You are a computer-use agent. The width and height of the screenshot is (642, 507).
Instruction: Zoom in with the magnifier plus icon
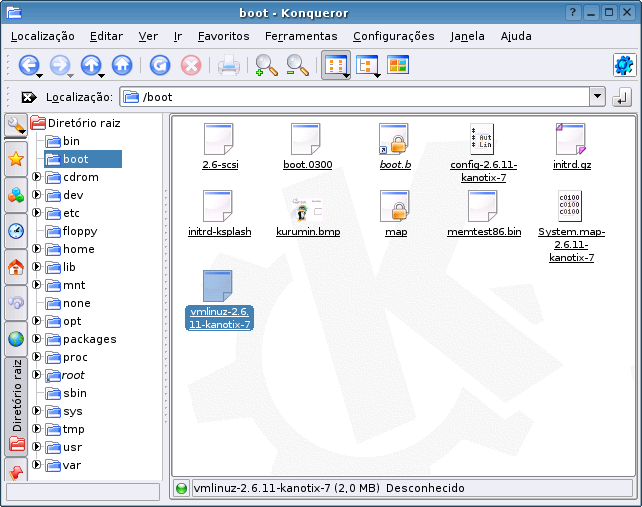[266, 65]
